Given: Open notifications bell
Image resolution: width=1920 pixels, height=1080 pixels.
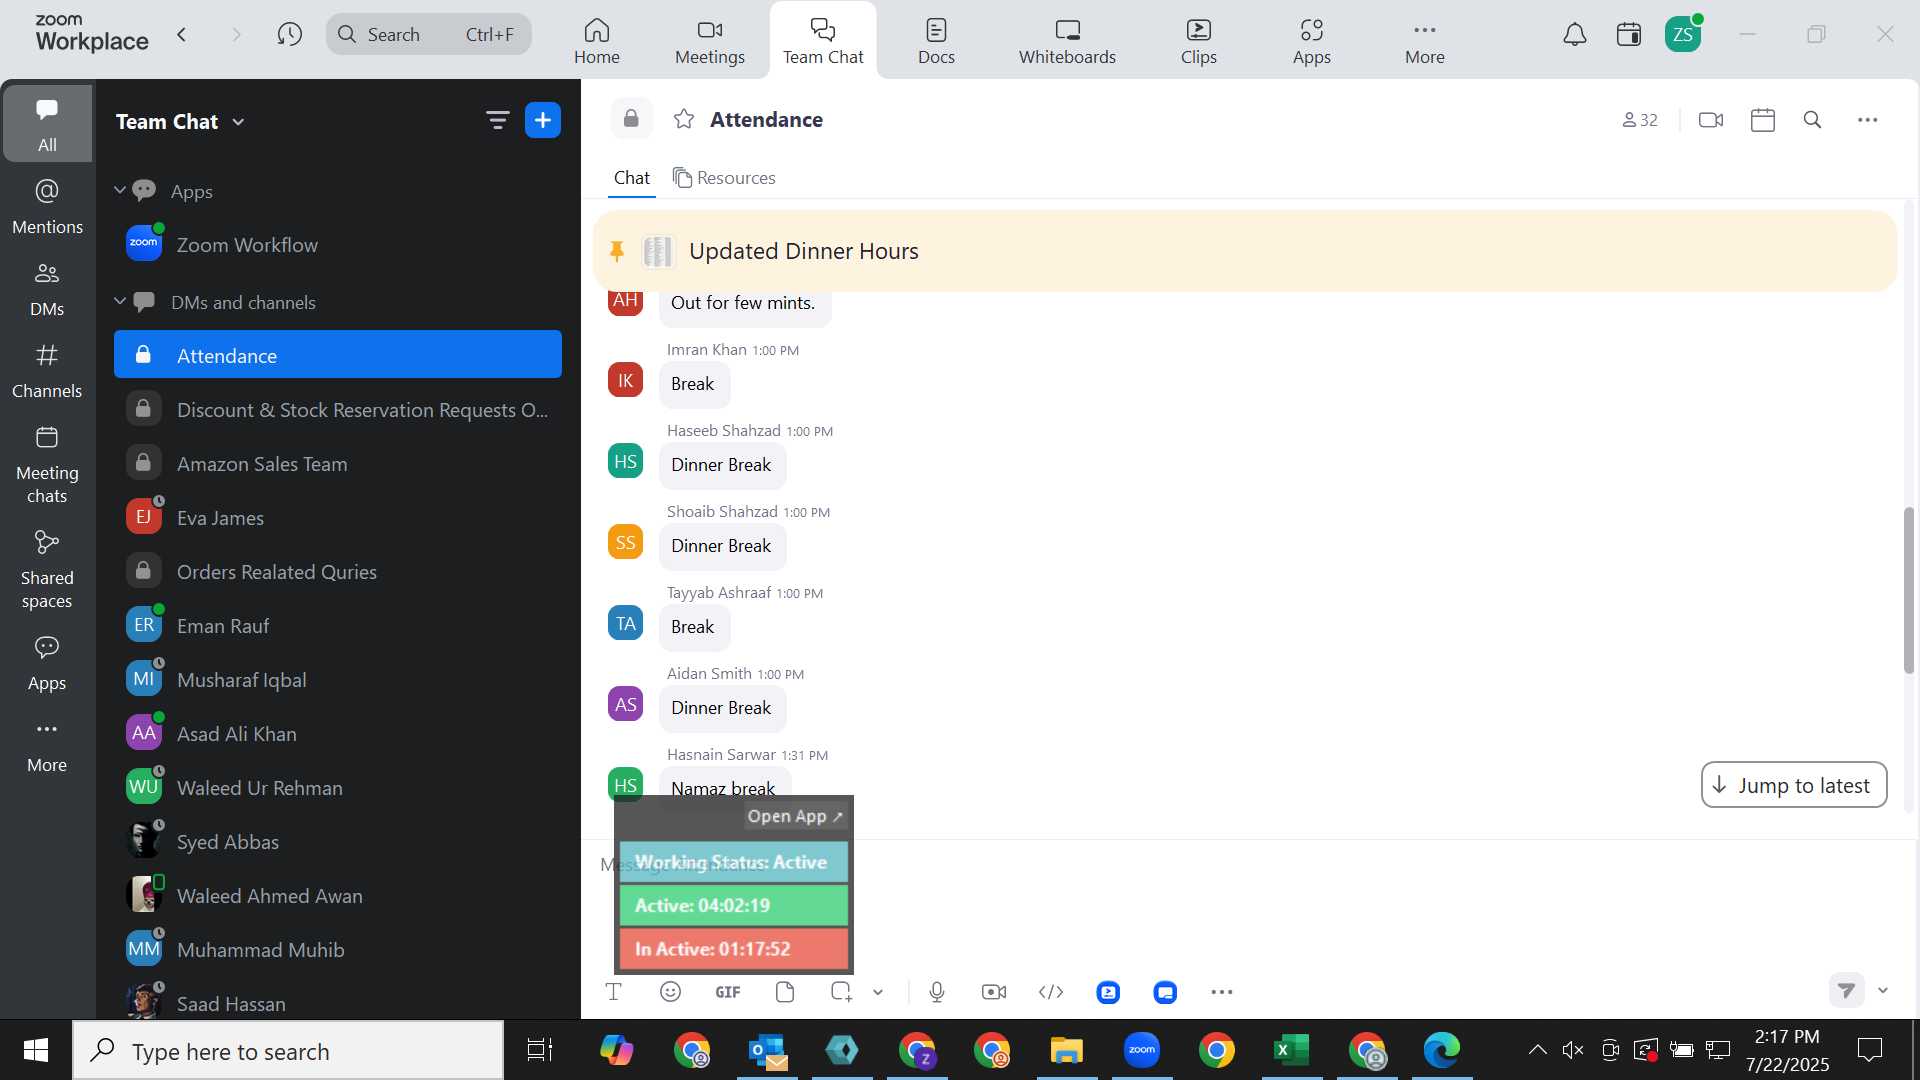Looking at the screenshot, I should (x=1575, y=35).
